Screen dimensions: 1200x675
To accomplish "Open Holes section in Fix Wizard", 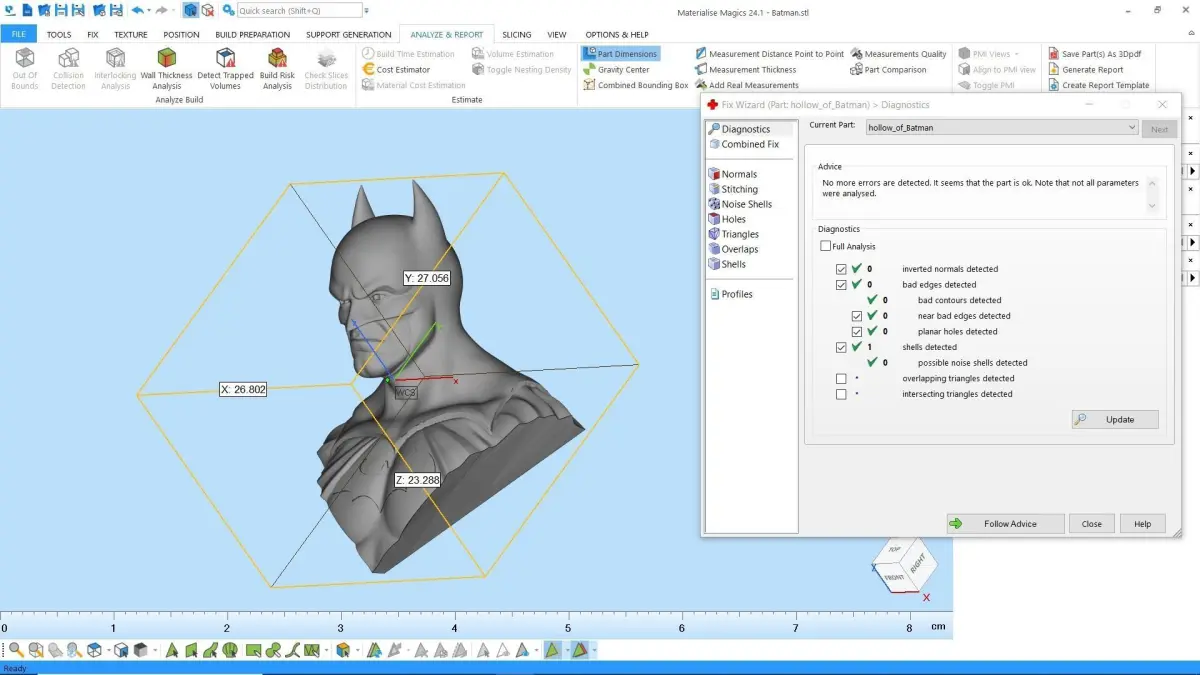I will coord(726,219).
